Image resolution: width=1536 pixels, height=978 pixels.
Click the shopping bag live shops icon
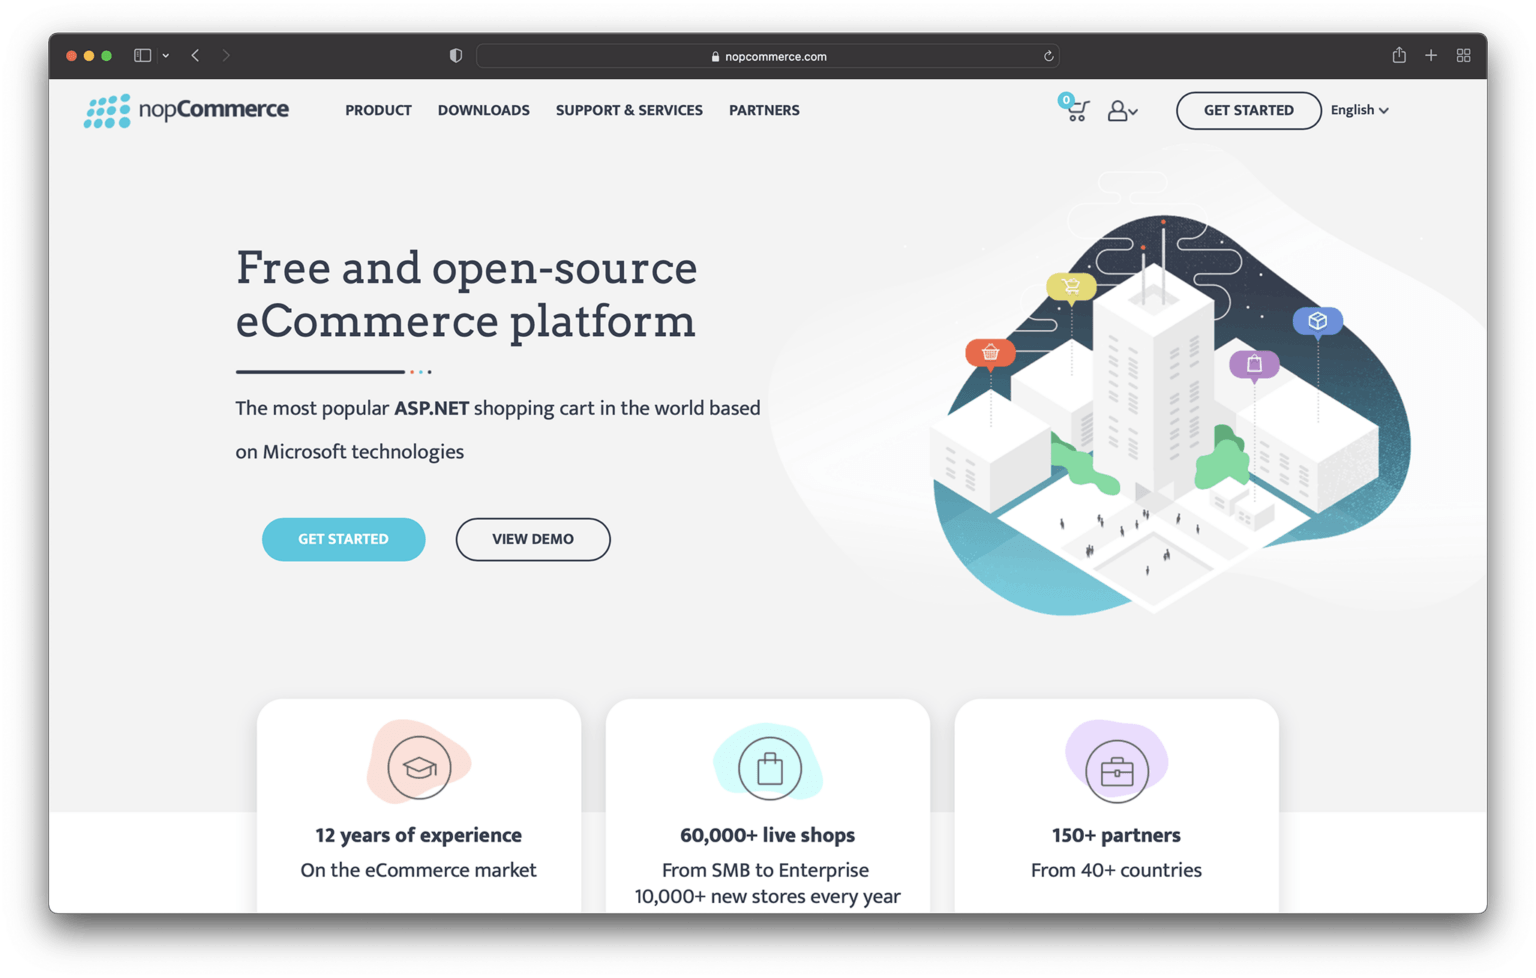pos(767,766)
